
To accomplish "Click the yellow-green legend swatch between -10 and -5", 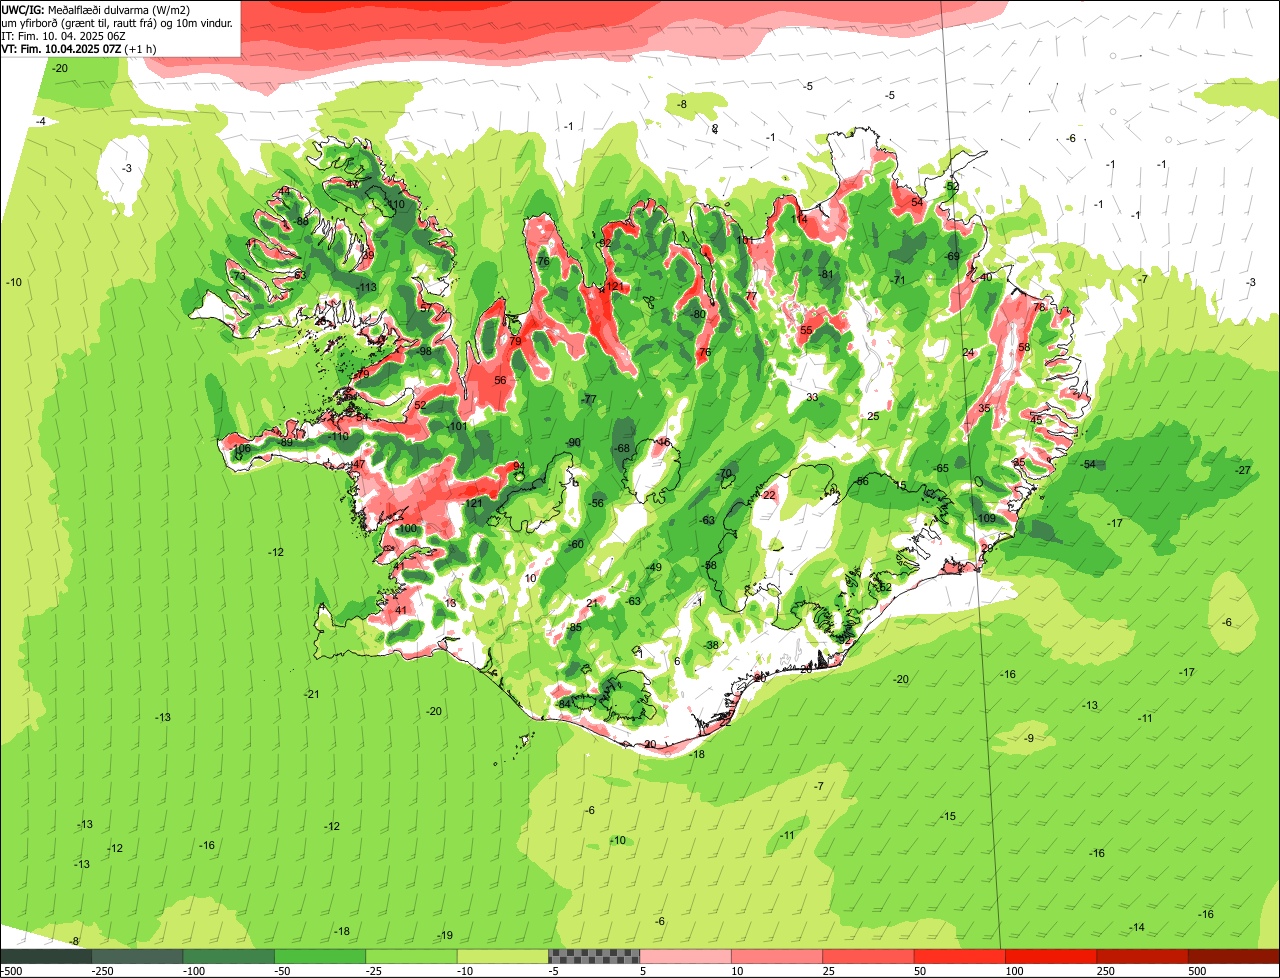I will point(502,956).
